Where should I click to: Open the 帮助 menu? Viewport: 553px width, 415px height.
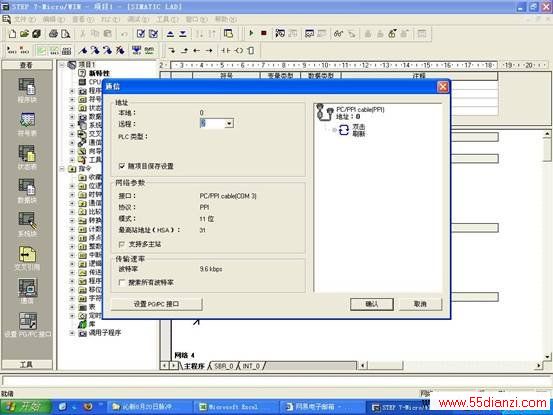click(226, 19)
